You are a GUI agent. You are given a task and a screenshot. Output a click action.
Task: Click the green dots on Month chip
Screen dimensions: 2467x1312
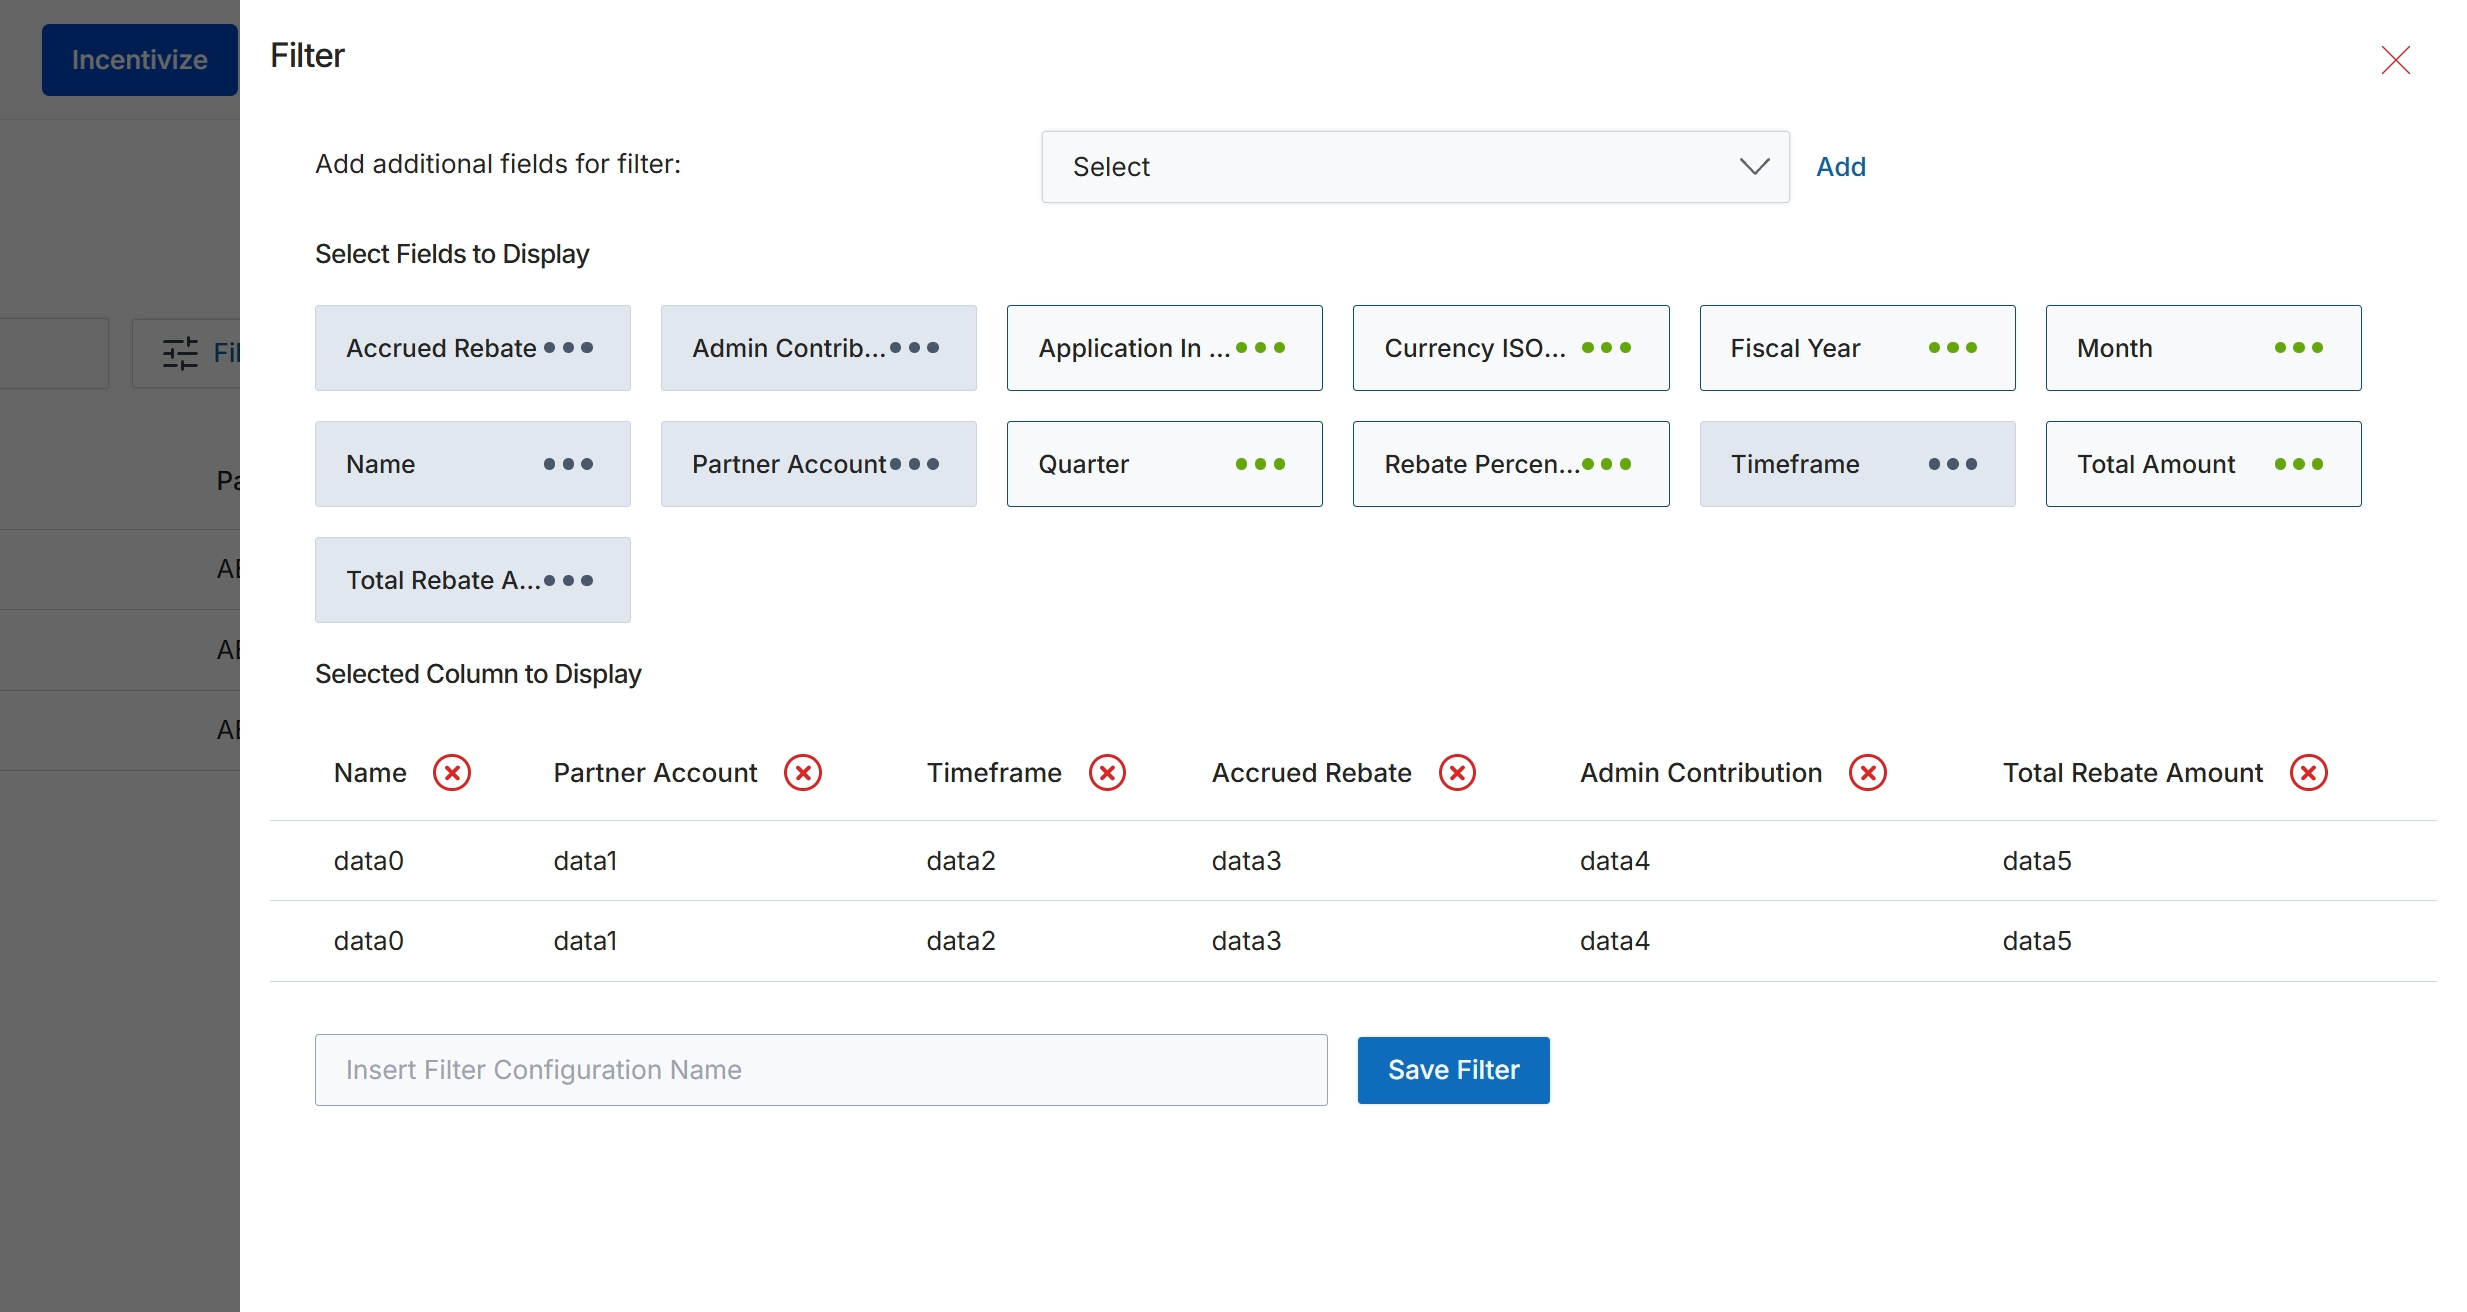coord(2299,348)
